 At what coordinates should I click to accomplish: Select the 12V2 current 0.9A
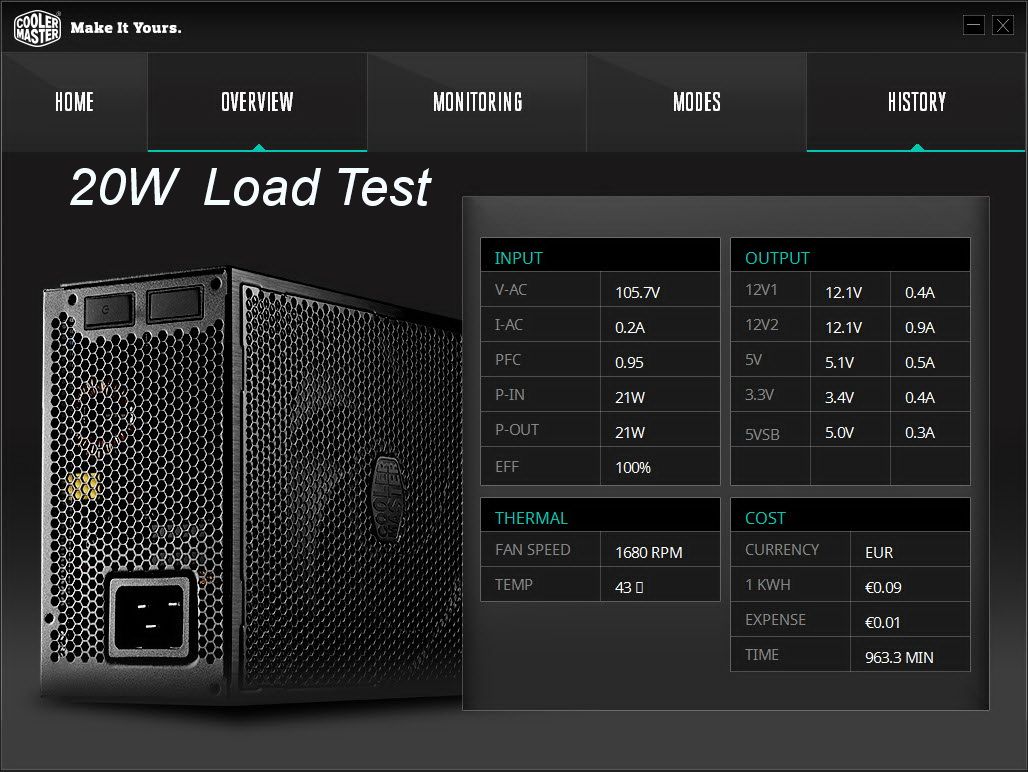point(919,327)
